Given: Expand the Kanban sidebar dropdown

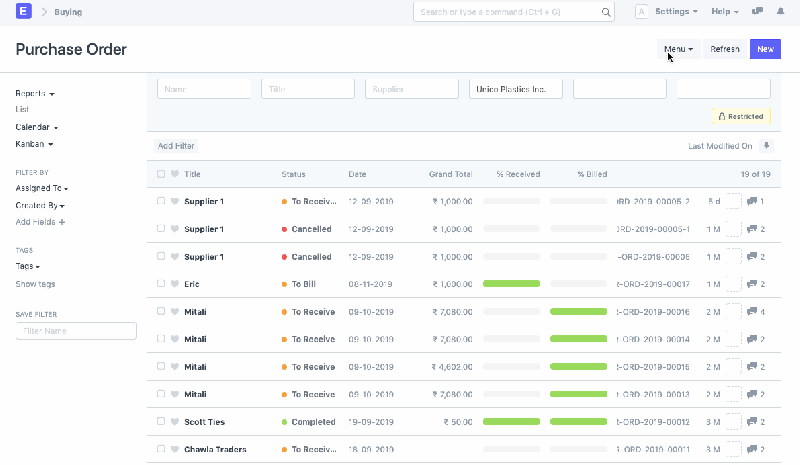Looking at the screenshot, I should 34,144.
